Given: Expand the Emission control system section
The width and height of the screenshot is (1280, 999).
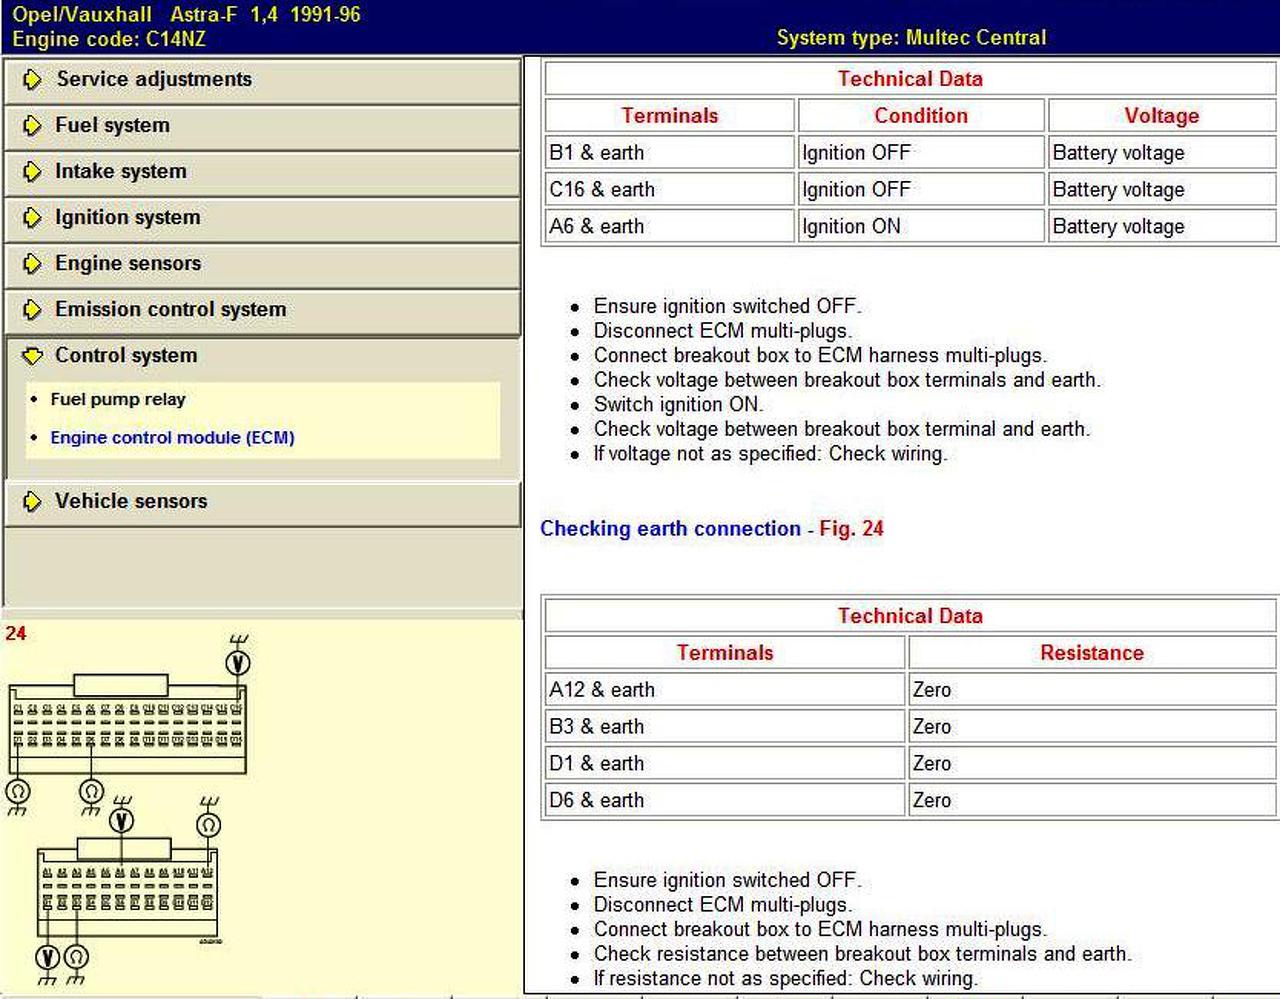Looking at the screenshot, I should tap(262, 310).
